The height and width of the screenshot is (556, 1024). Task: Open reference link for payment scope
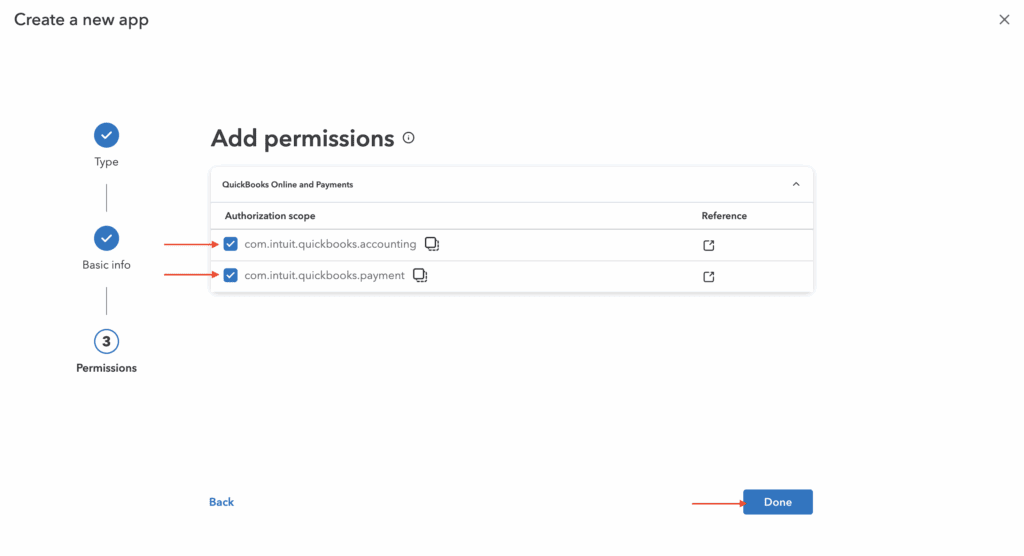coord(709,277)
